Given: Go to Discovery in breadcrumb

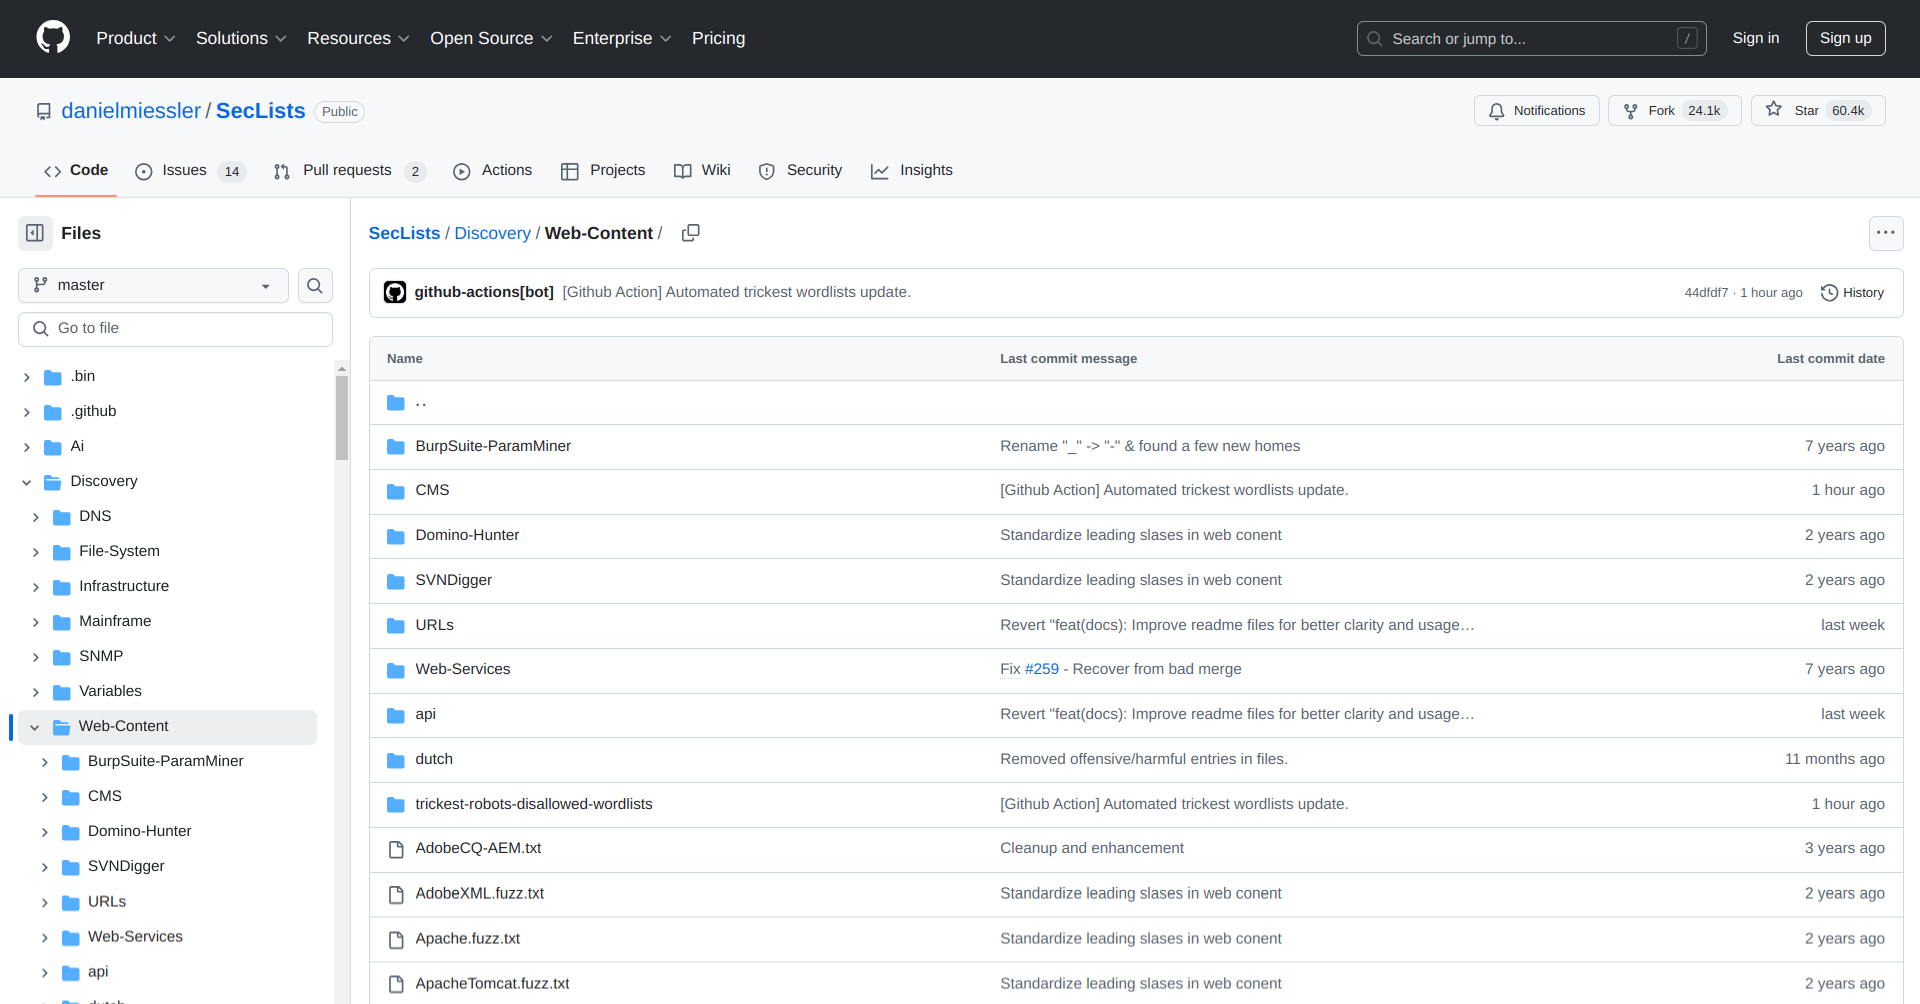Looking at the screenshot, I should click(x=492, y=233).
